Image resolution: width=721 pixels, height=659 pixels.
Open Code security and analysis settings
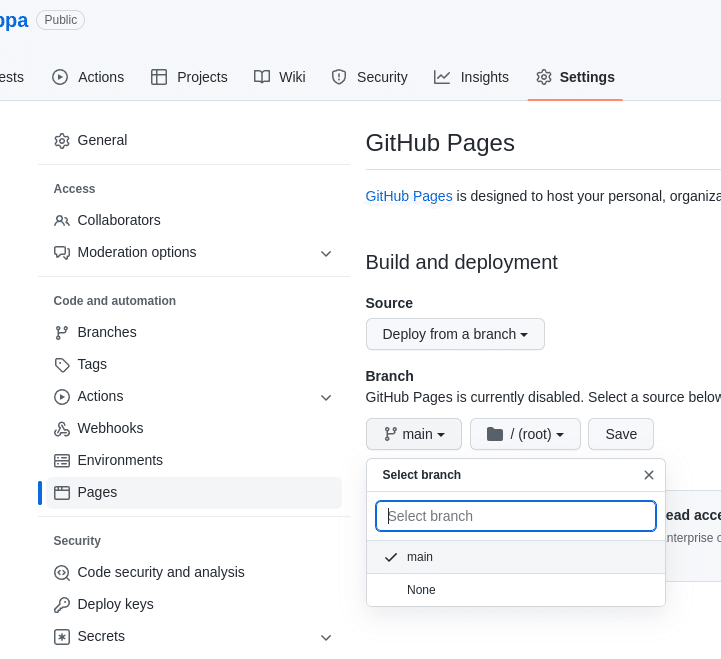[x=194, y=572]
